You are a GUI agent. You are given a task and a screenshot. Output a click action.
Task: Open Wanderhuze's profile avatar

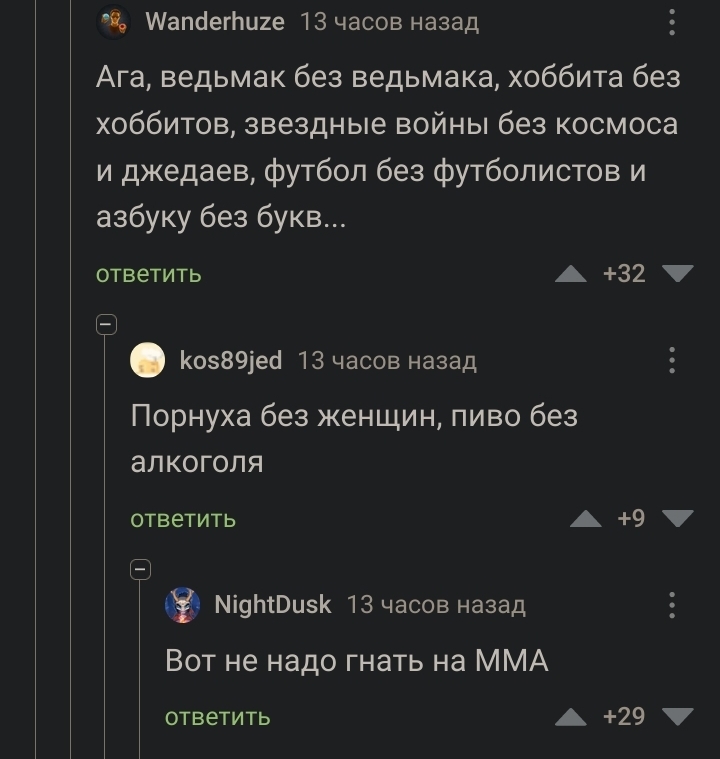113,22
